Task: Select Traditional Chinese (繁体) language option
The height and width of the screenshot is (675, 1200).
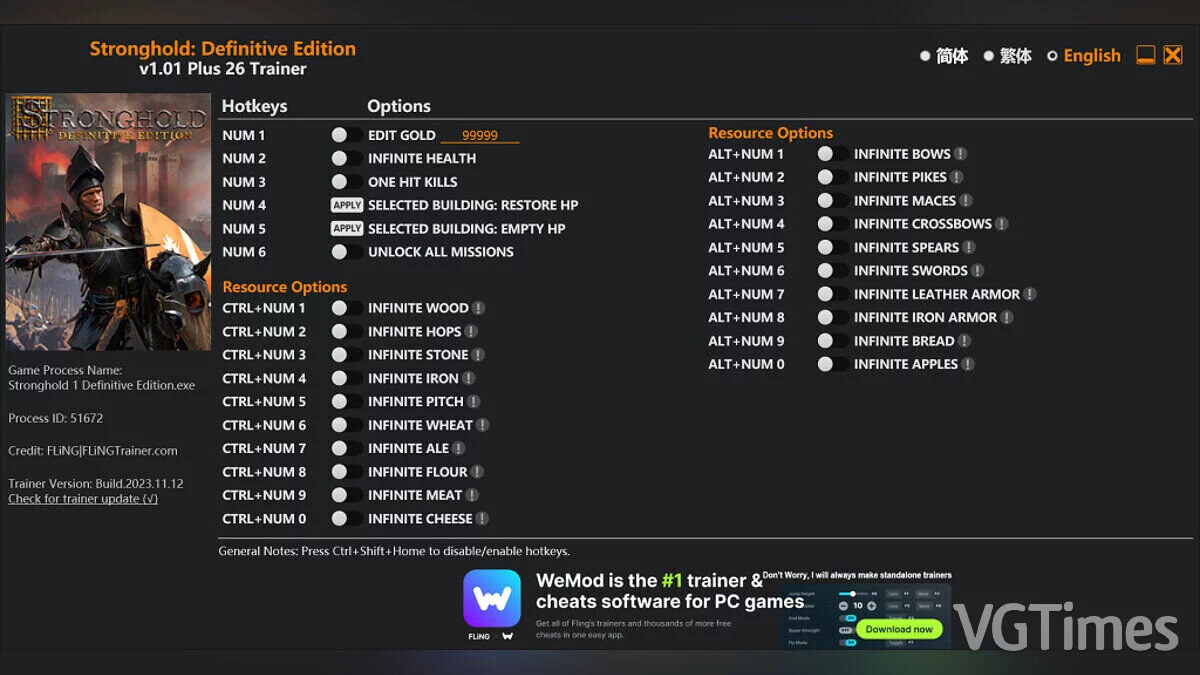Action: 988,56
